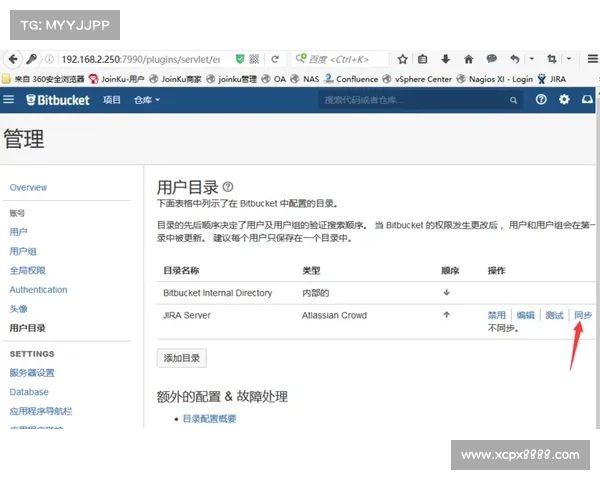Click the undo arrow toolbar icon
The height and width of the screenshot is (480, 600).
(x=515, y=59)
